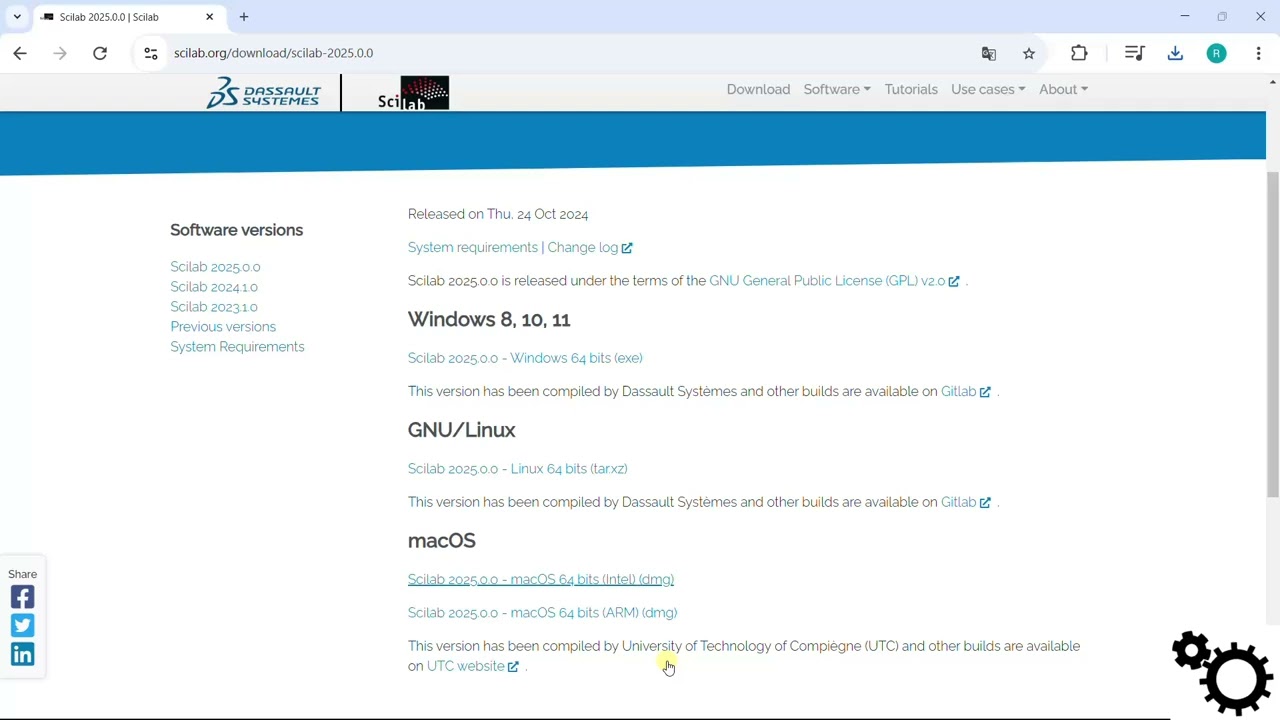Open the System requirements link near release date
The height and width of the screenshot is (720, 1280).
click(x=473, y=247)
